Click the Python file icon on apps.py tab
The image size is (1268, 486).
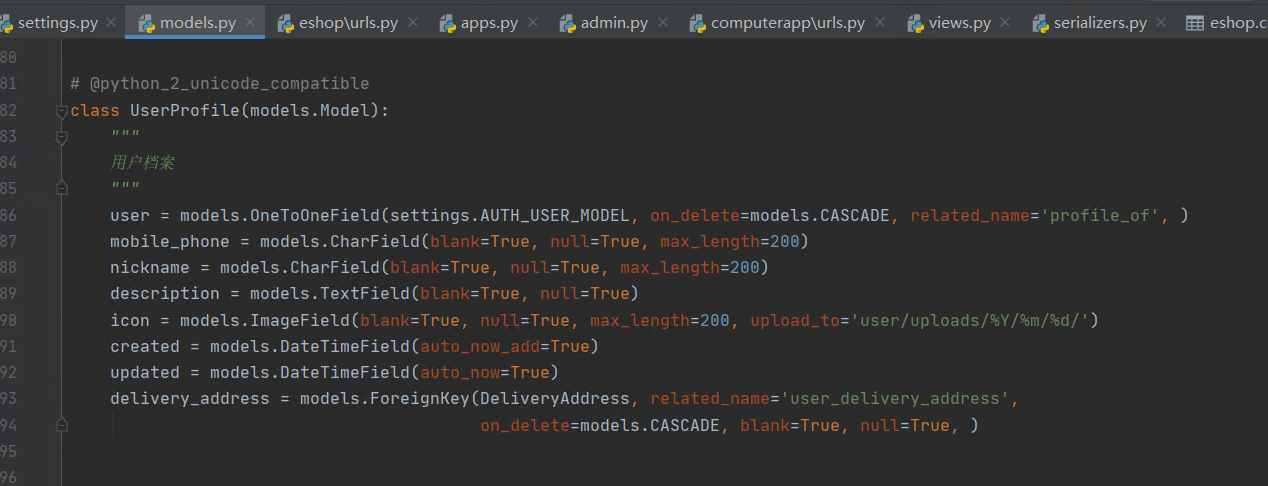point(447,22)
